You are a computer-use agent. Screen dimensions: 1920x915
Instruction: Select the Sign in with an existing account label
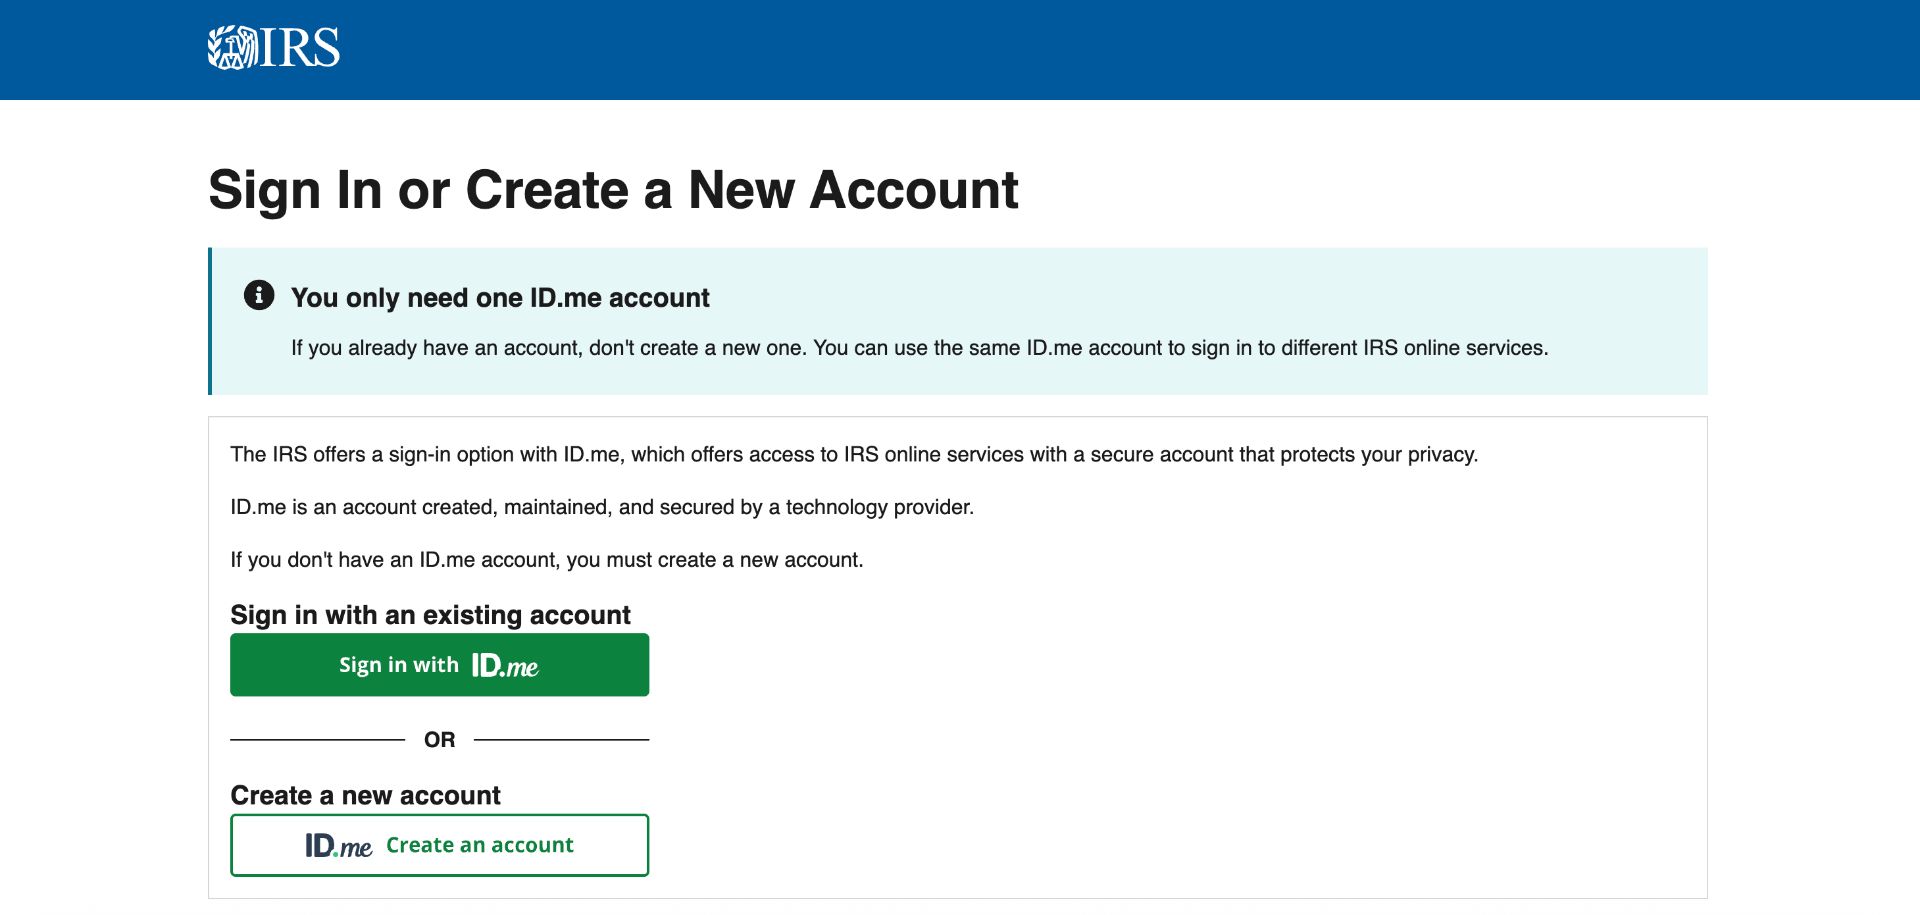(x=430, y=615)
